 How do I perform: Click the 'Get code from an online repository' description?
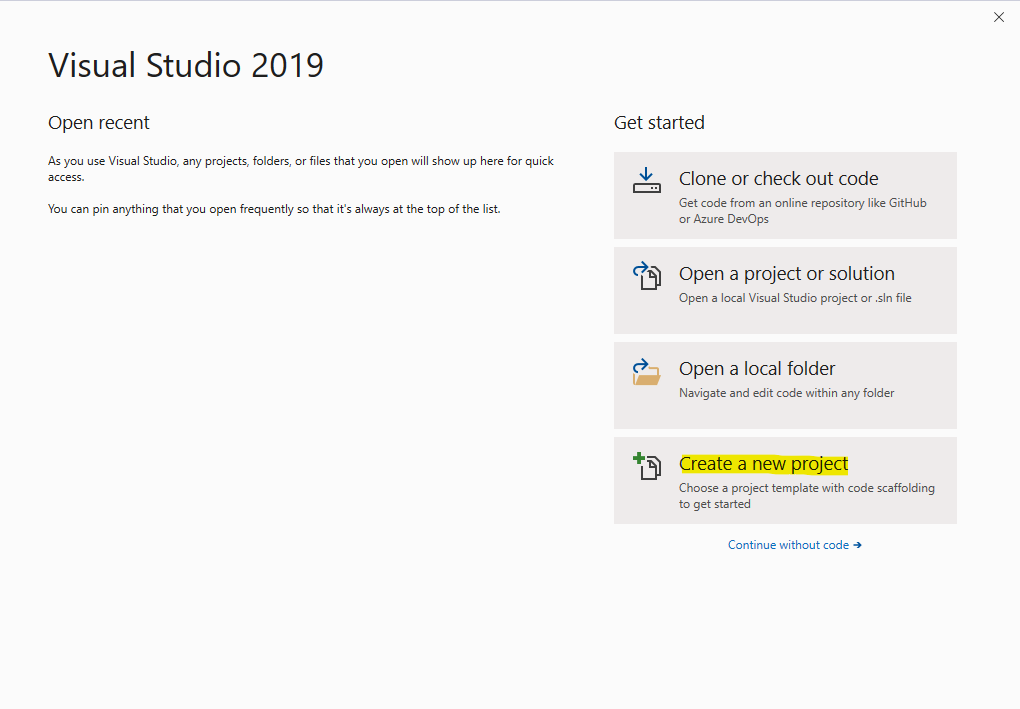pyautogui.click(x=802, y=211)
